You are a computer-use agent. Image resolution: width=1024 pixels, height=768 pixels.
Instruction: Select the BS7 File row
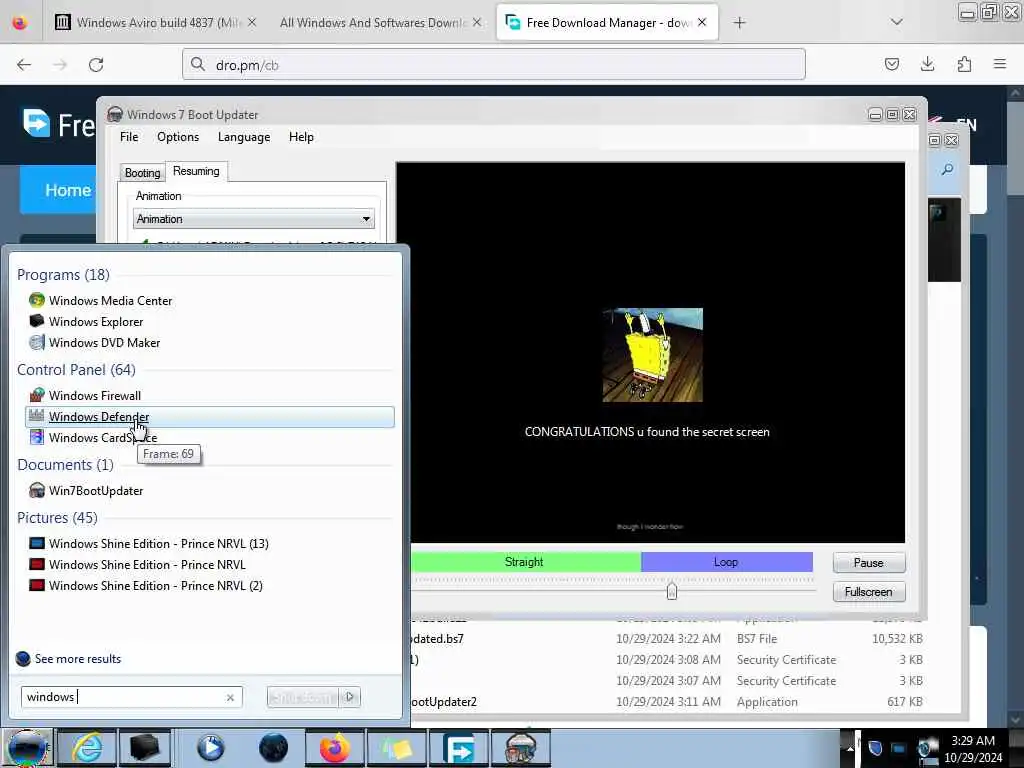pyautogui.click(x=666, y=639)
